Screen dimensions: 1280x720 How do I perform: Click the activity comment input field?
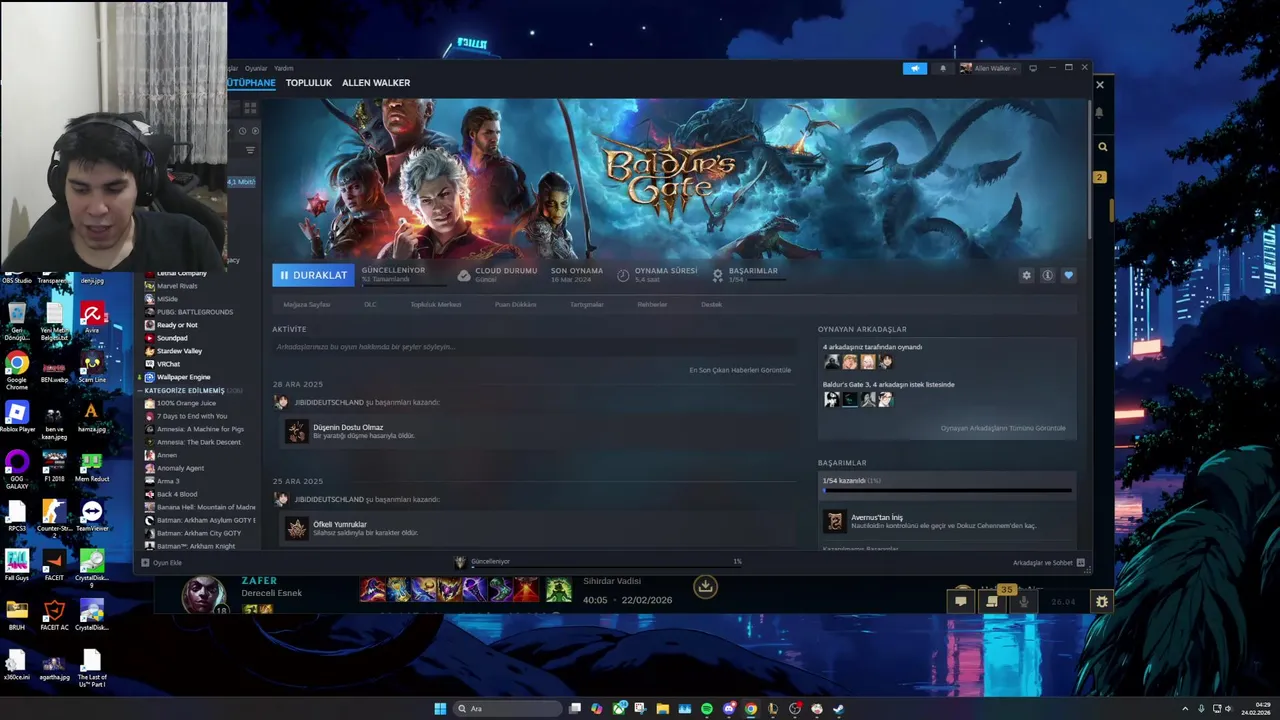532,347
